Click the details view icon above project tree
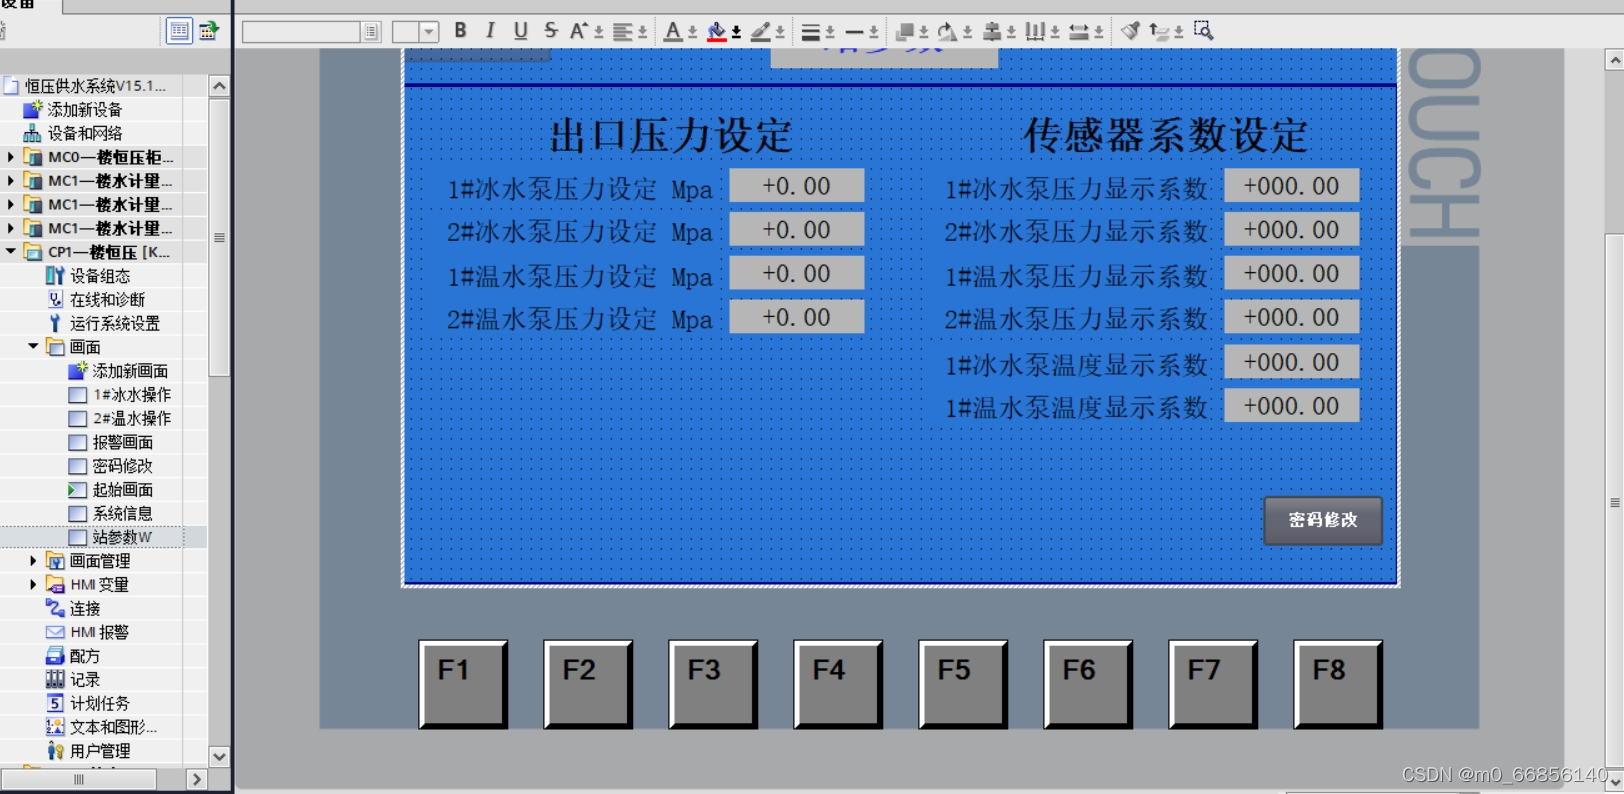 coord(179,31)
